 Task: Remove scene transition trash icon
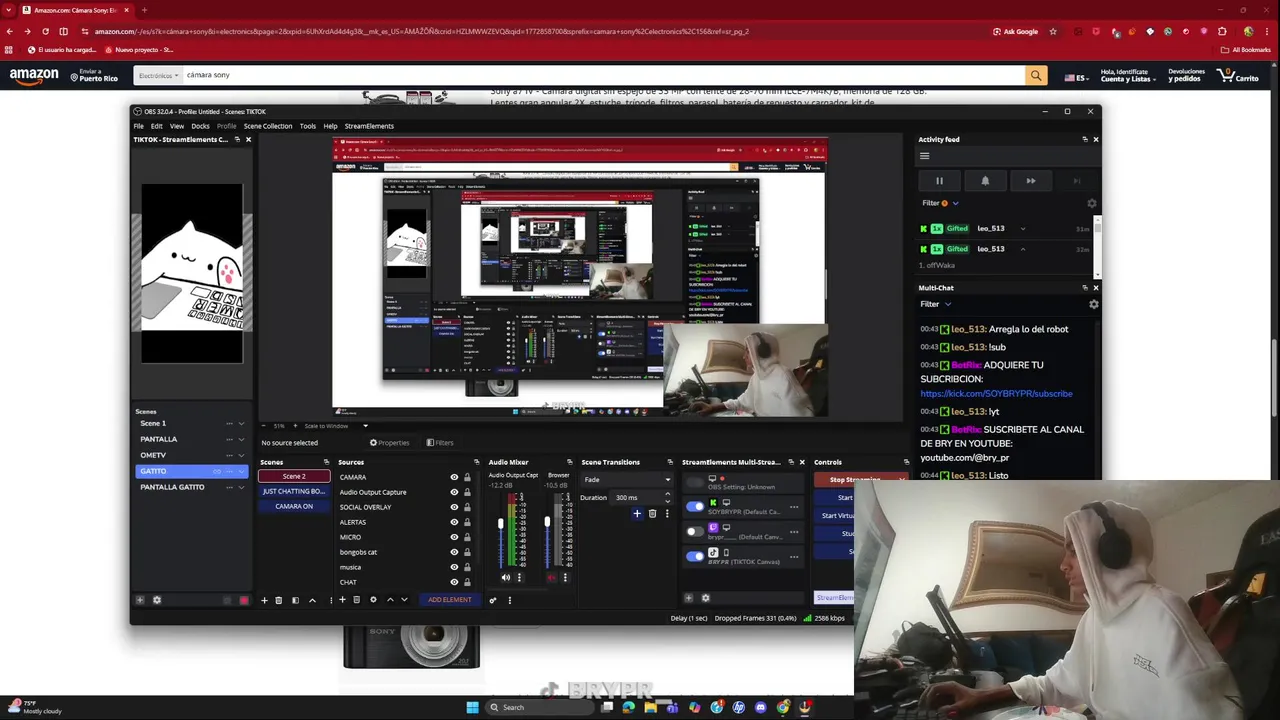coord(652,514)
